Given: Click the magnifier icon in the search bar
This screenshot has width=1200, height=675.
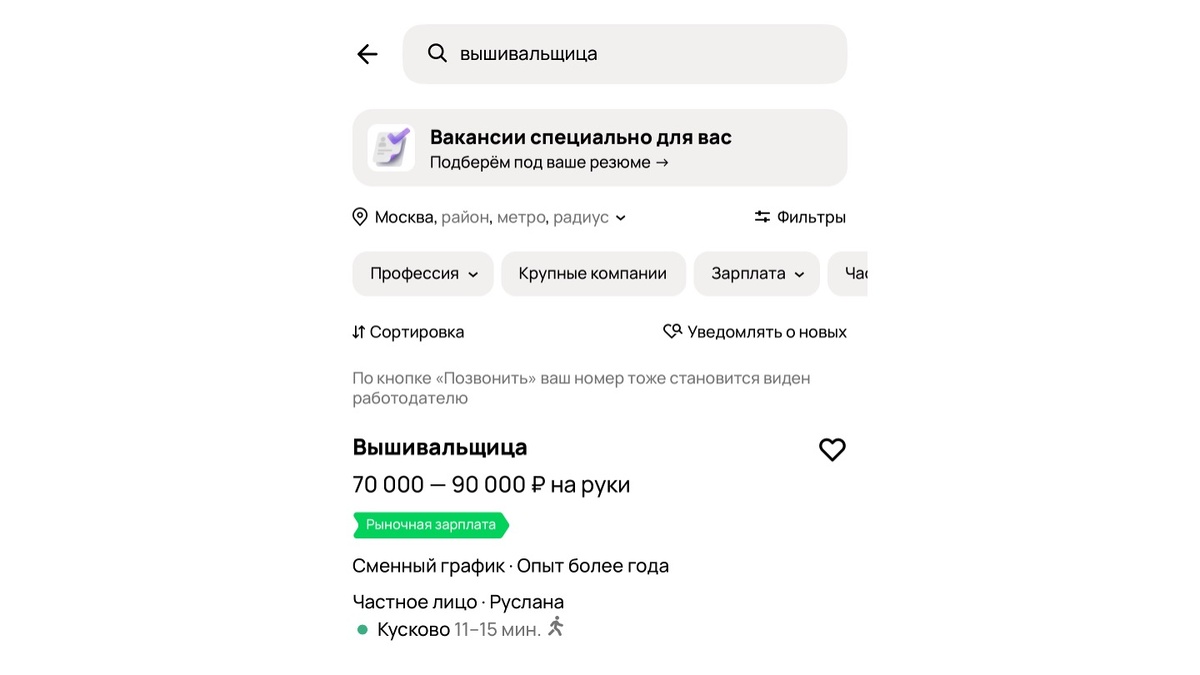Looking at the screenshot, I should click(x=437, y=53).
